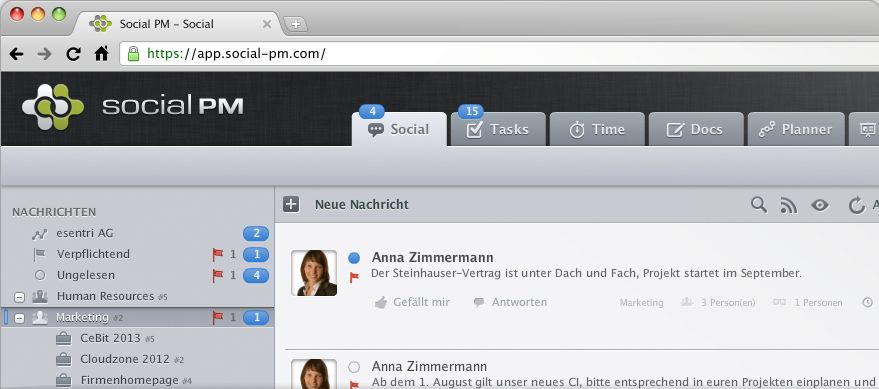Click the refresh arrow icon in message toolbar

[x=856, y=205]
